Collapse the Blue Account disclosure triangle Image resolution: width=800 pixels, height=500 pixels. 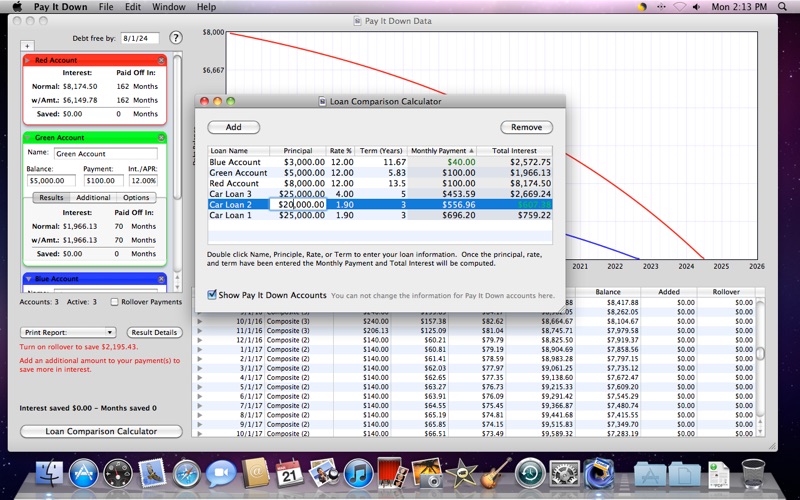(28, 279)
